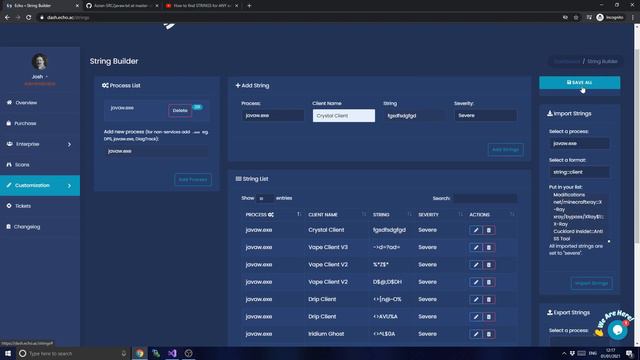Image resolution: width=640 pixels, height=360 pixels.
Task: Delete the Iridium Ghost row
Action: [x=489, y=334]
